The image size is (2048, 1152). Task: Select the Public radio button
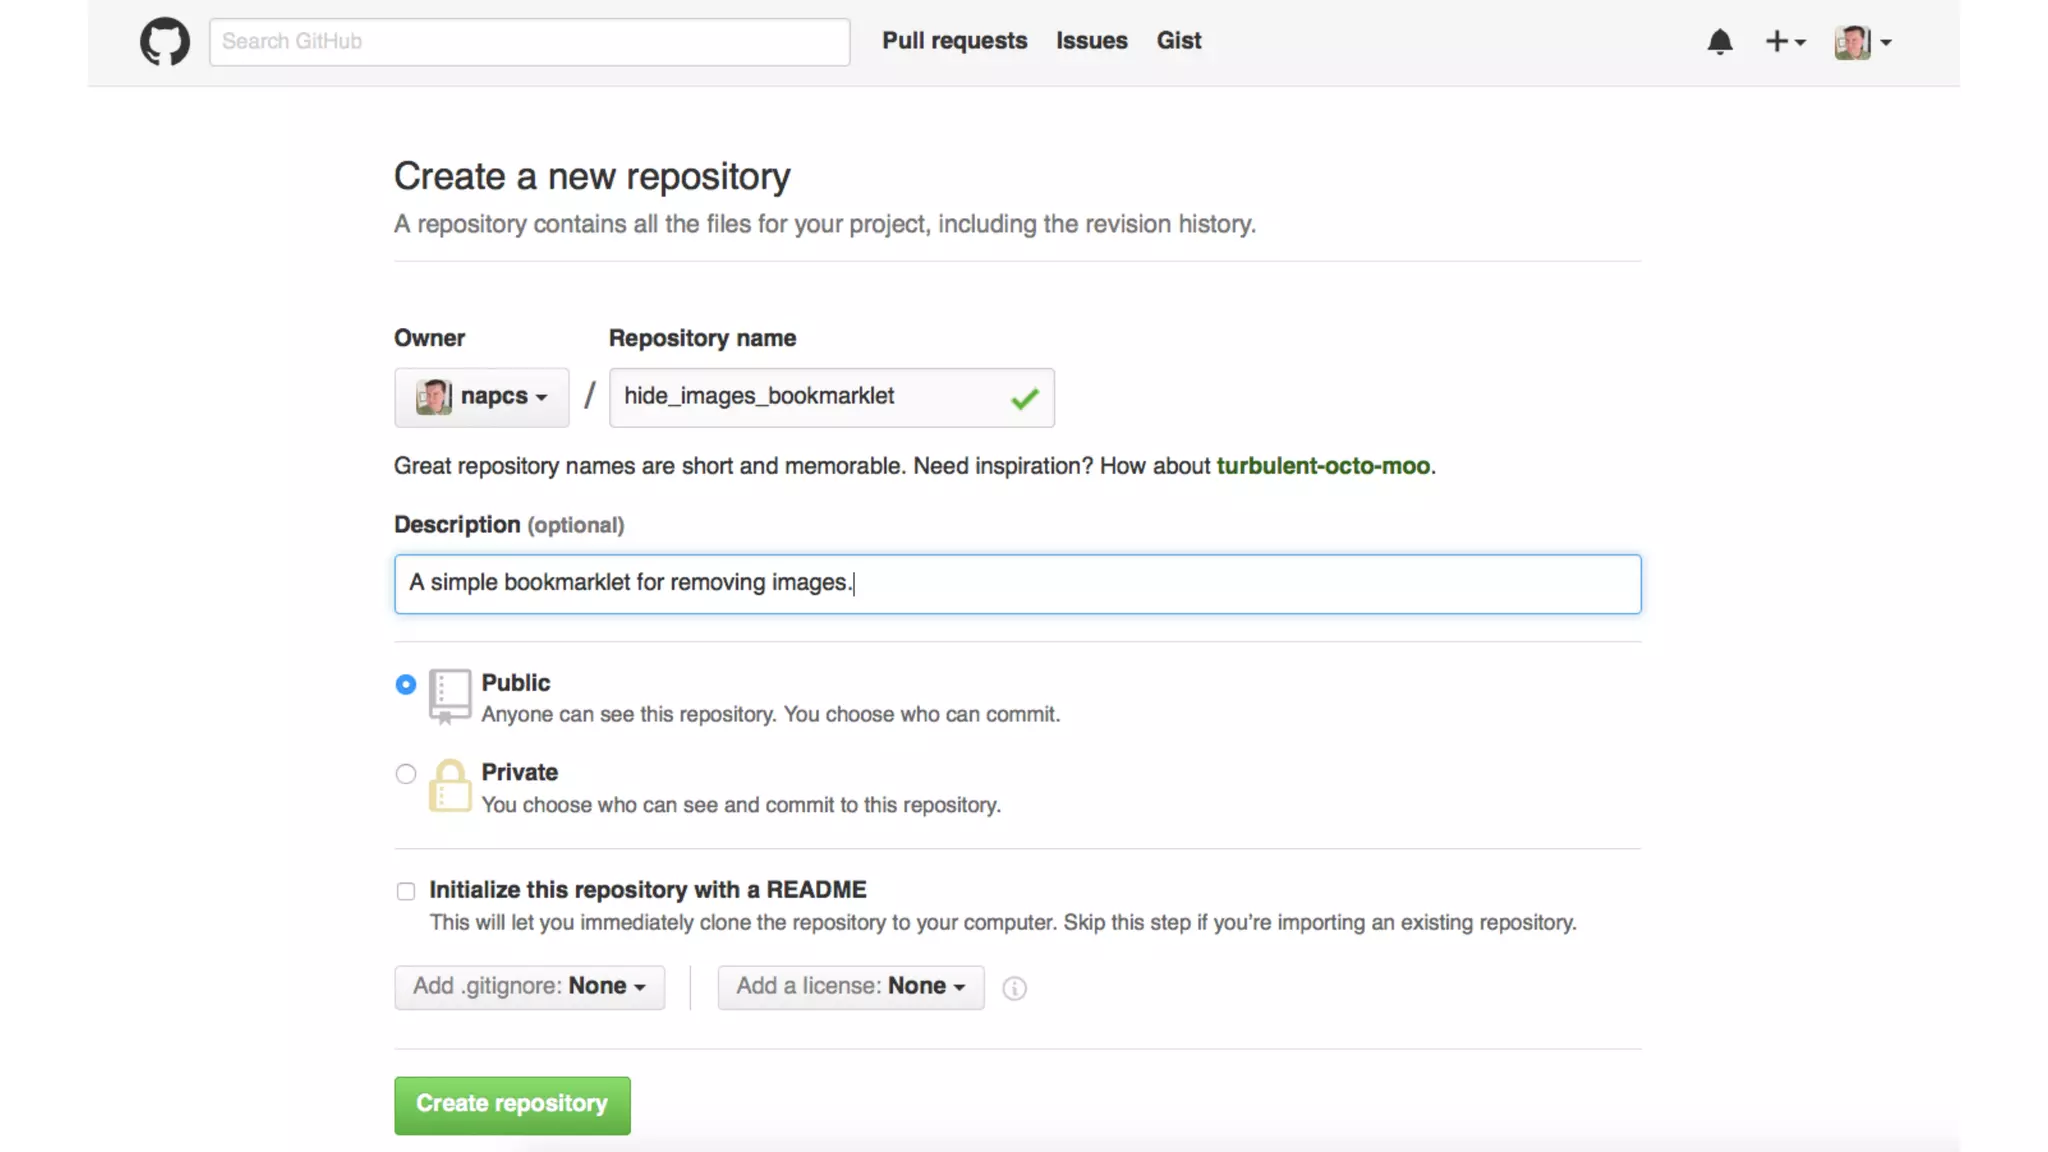(x=405, y=685)
